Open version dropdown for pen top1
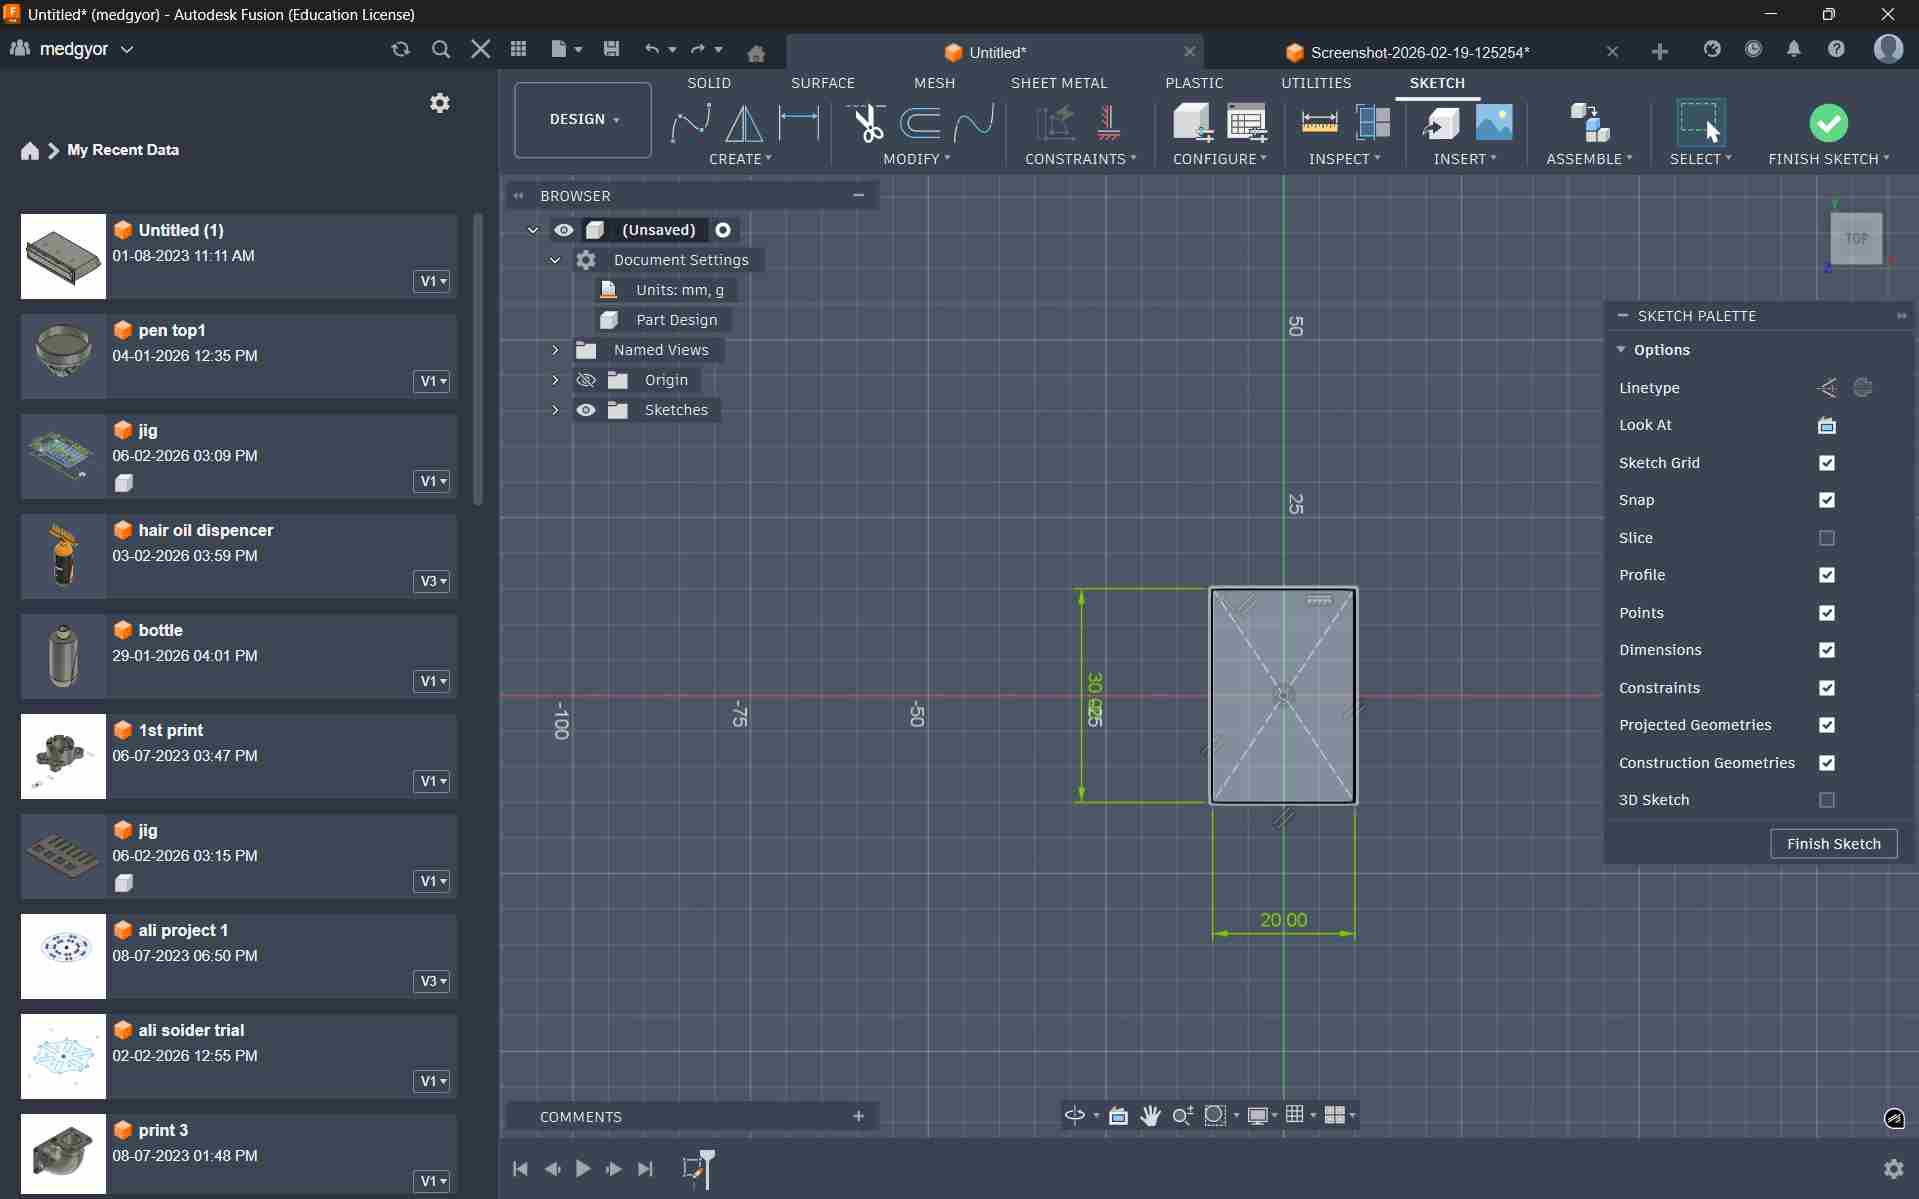This screenshot has width=1919, height=1199. click(432, 381)
